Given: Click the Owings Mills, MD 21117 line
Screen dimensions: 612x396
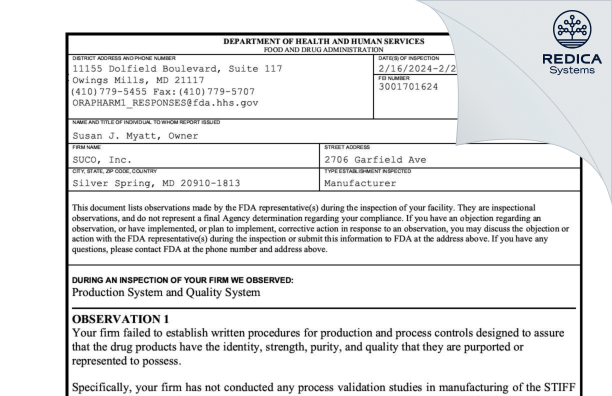Looking at the screenshot, I should [138, 80].
